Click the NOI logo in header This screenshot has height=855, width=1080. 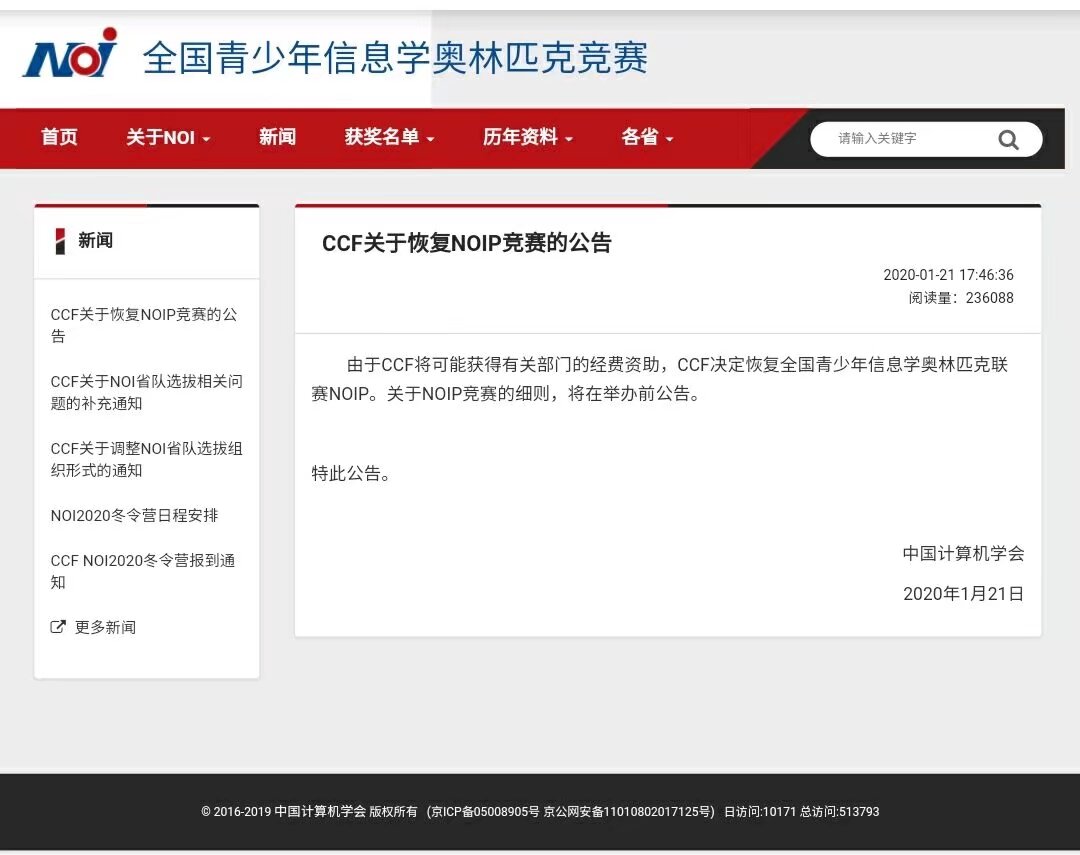[70, 55]
